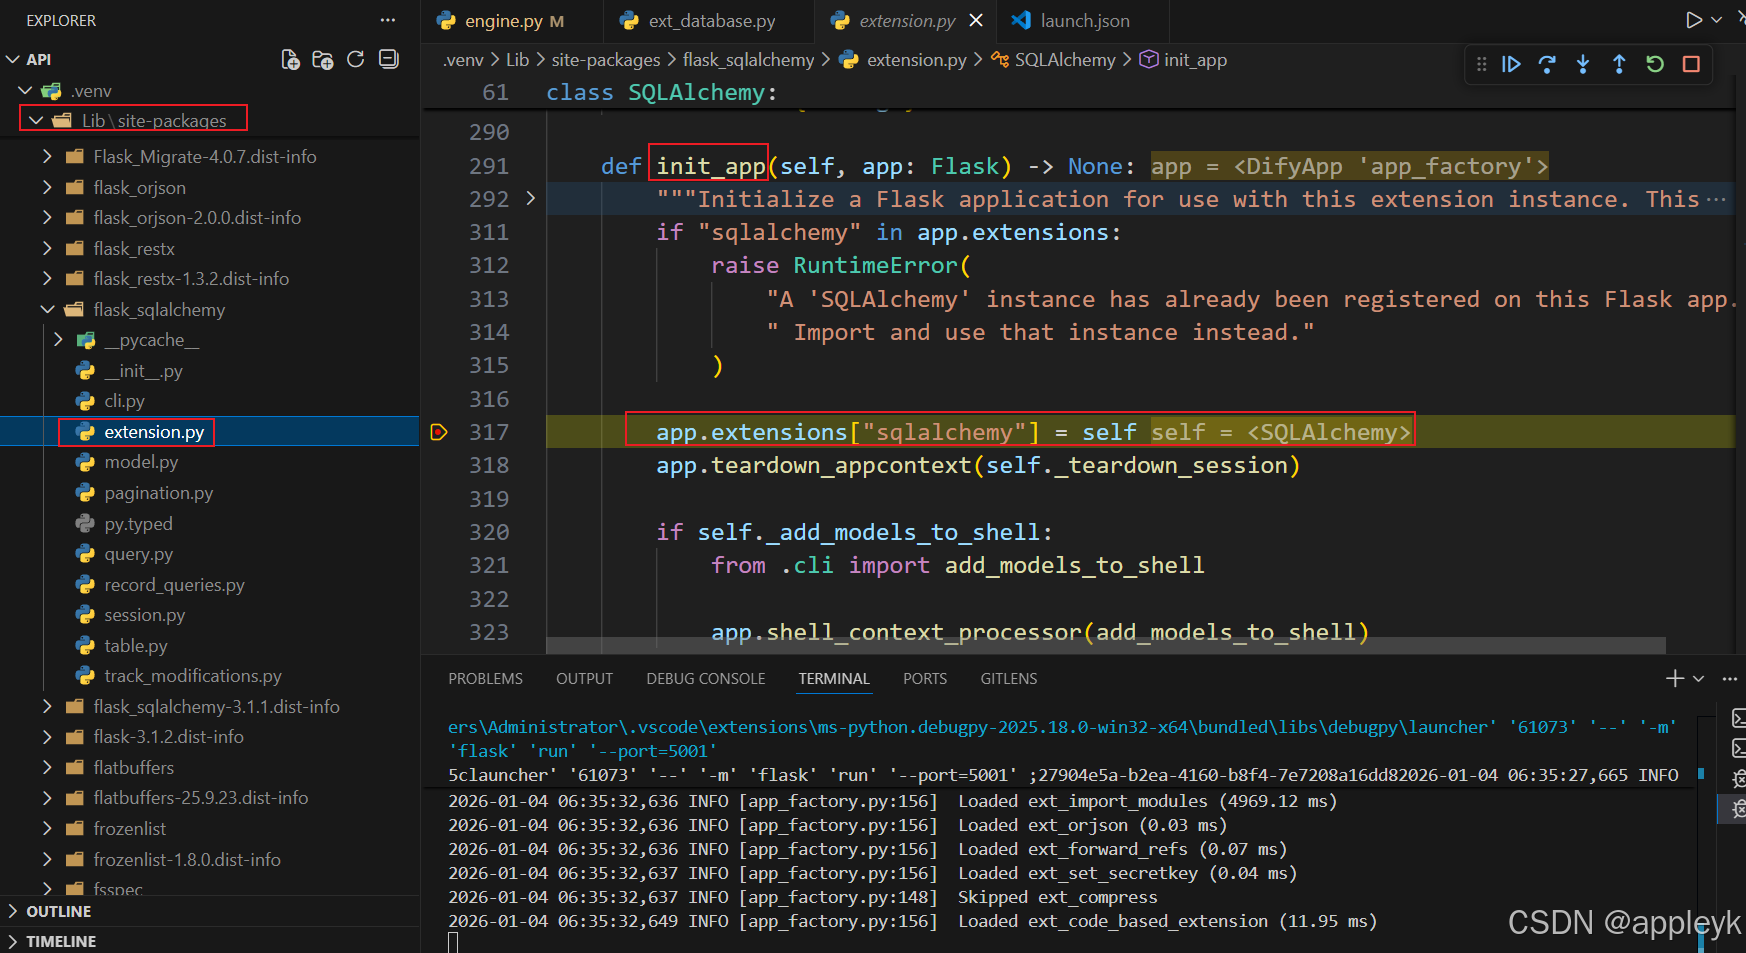Click the New File icon in Explorer

pyautogui.click(x=290, y=60)
